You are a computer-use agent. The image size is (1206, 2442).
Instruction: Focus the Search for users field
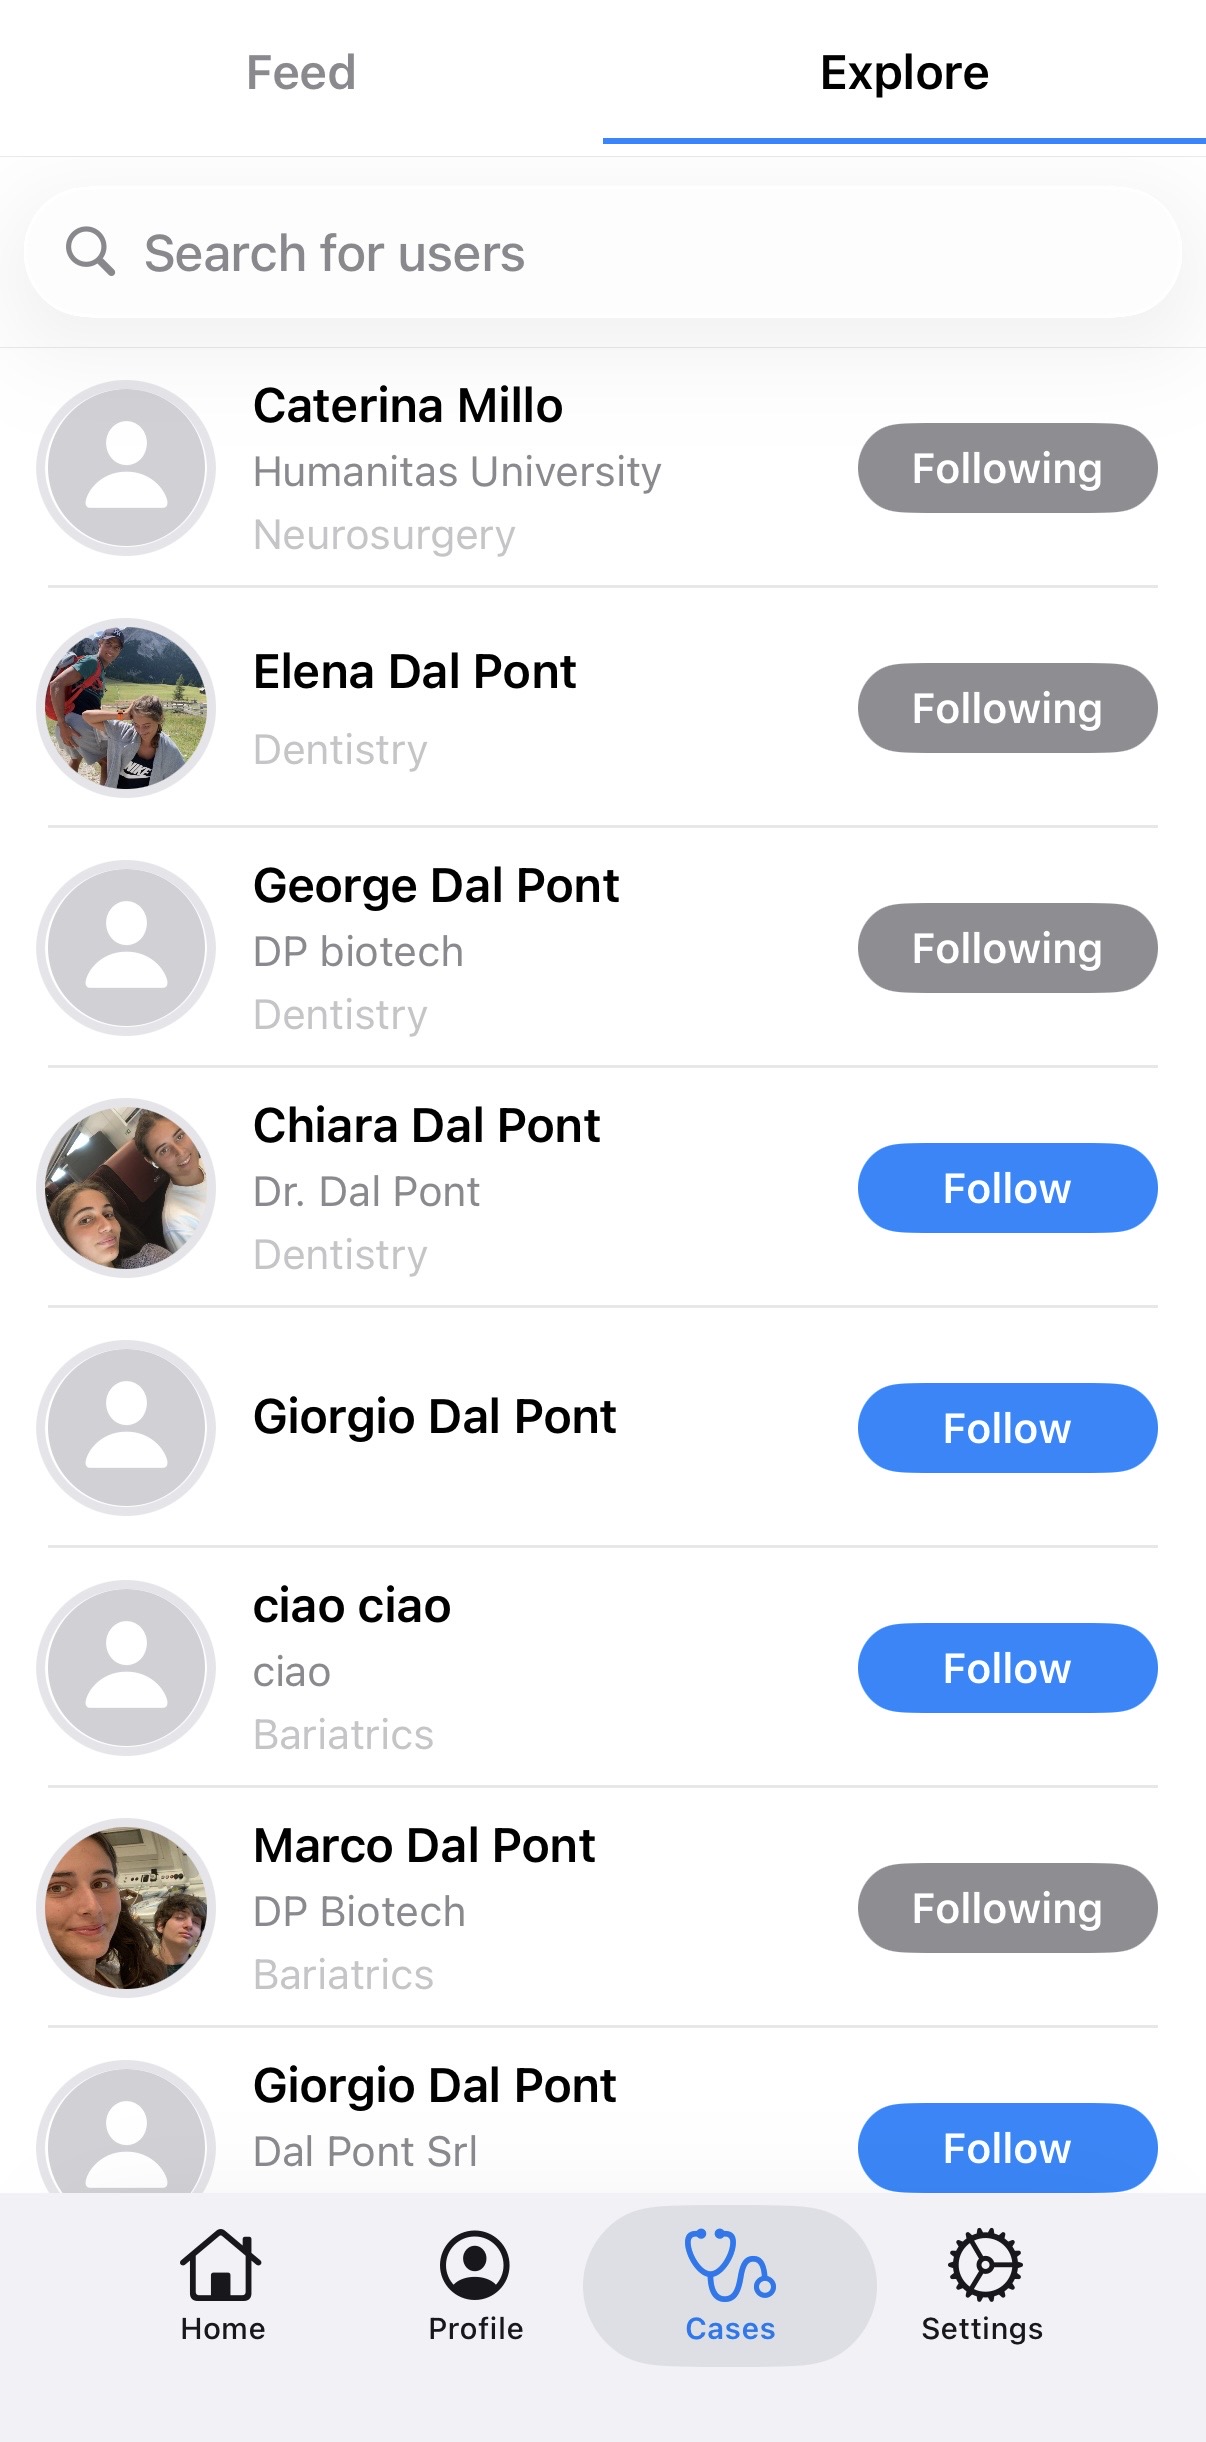[x=640, y=252]
